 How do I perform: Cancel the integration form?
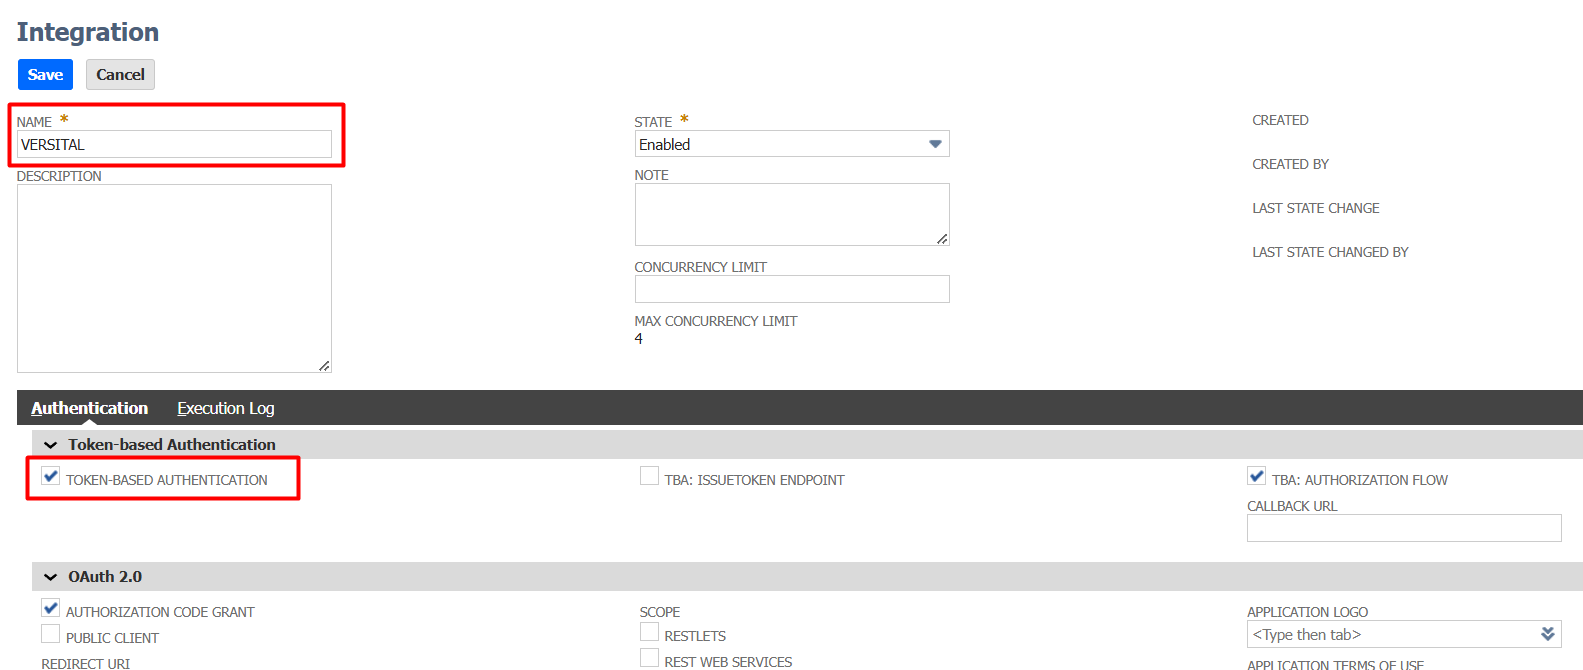click(x=120, y=75)
